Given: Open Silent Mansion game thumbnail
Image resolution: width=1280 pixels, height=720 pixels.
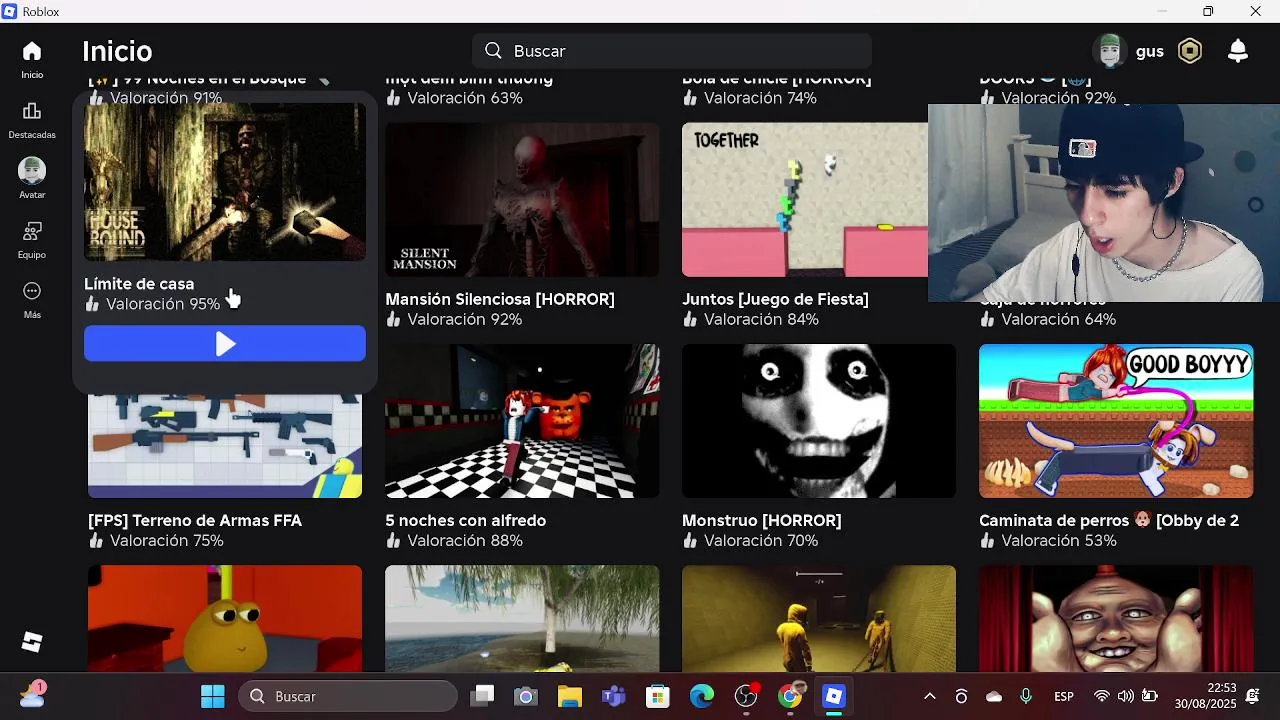Looking at the screenshot, I should (x=522, y=200).
